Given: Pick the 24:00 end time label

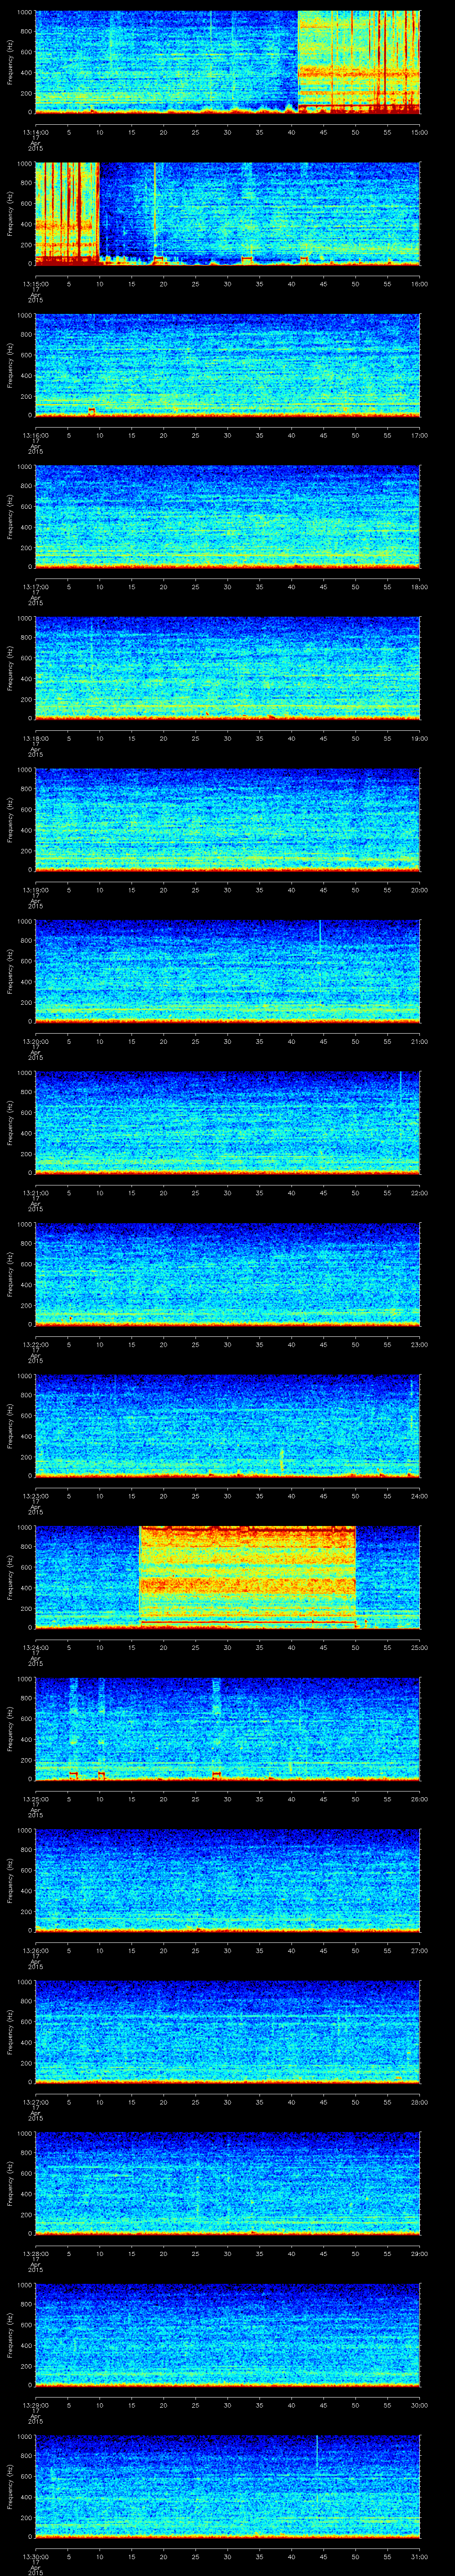Looking at the screenshot, I should point(419,1496).
